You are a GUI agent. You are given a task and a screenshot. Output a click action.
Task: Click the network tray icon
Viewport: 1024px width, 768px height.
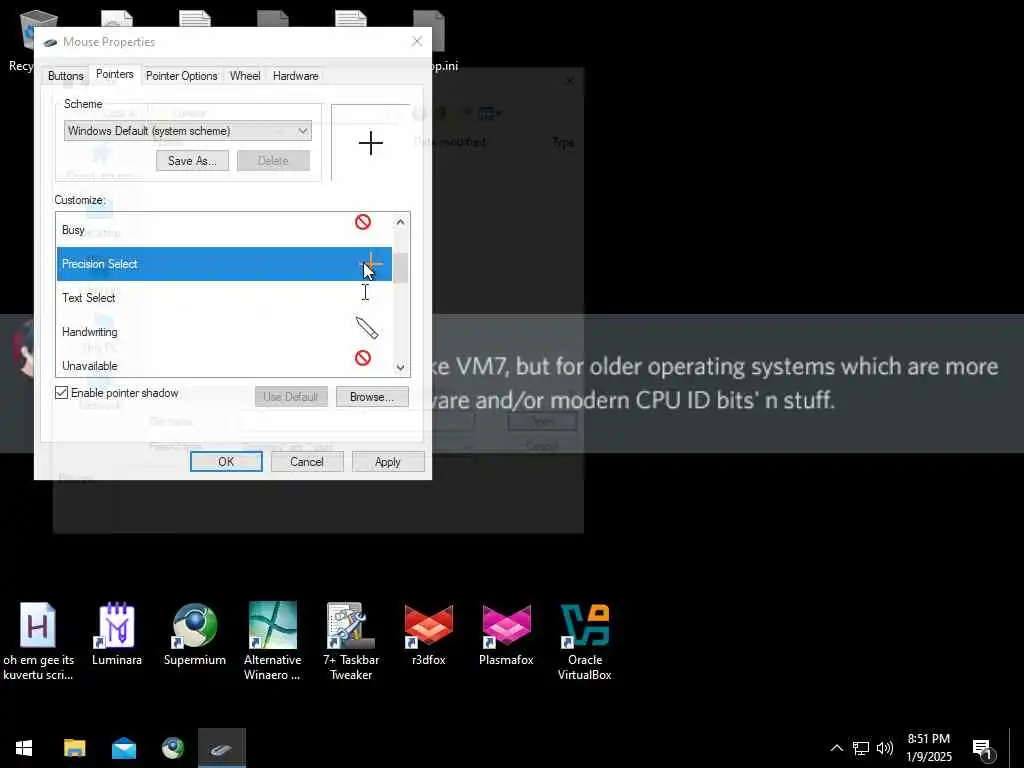[861, 748]
